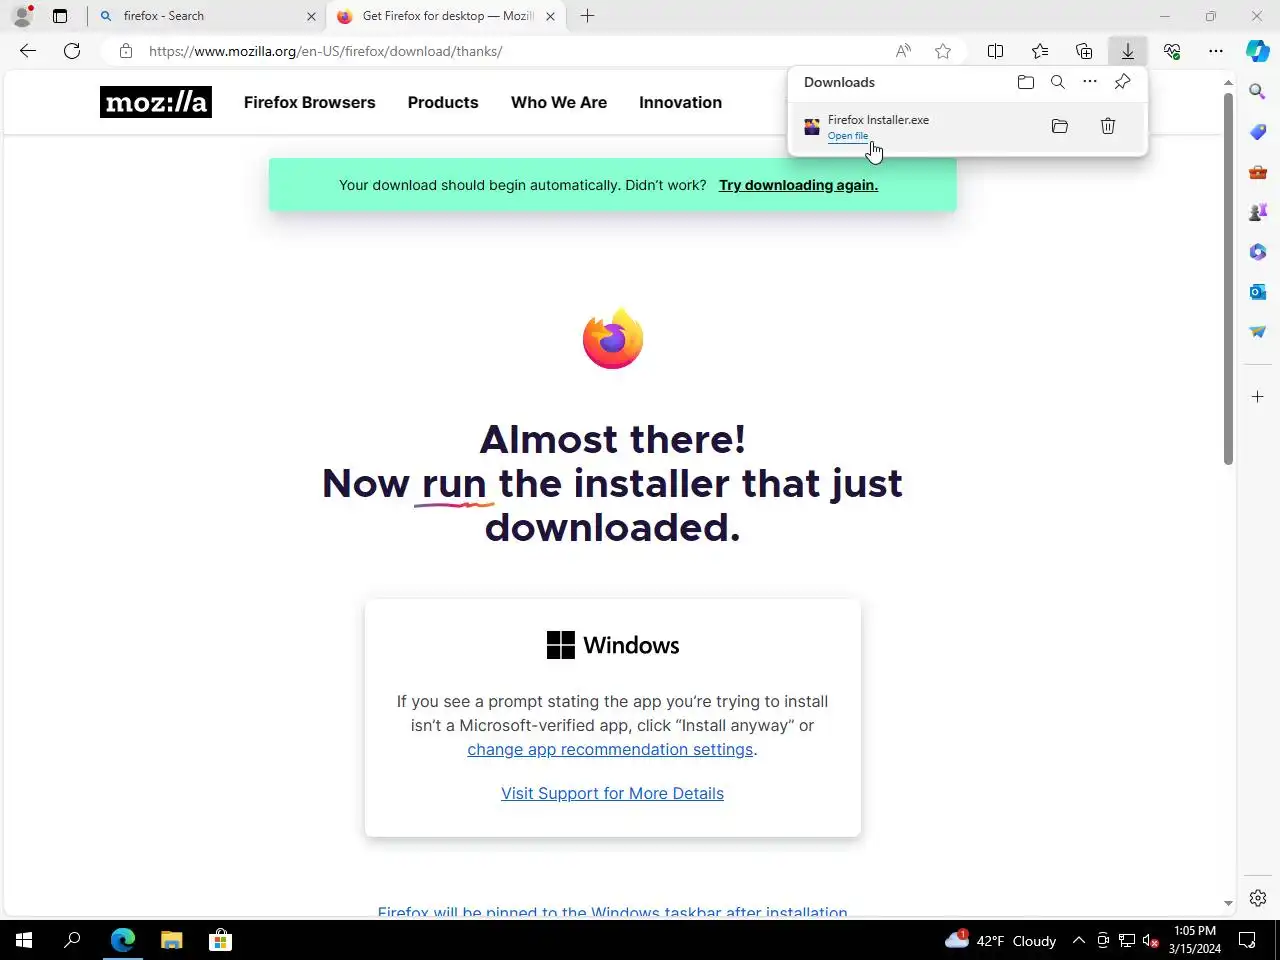
Task: Go back to previous page
Action: tap(28, 51)
